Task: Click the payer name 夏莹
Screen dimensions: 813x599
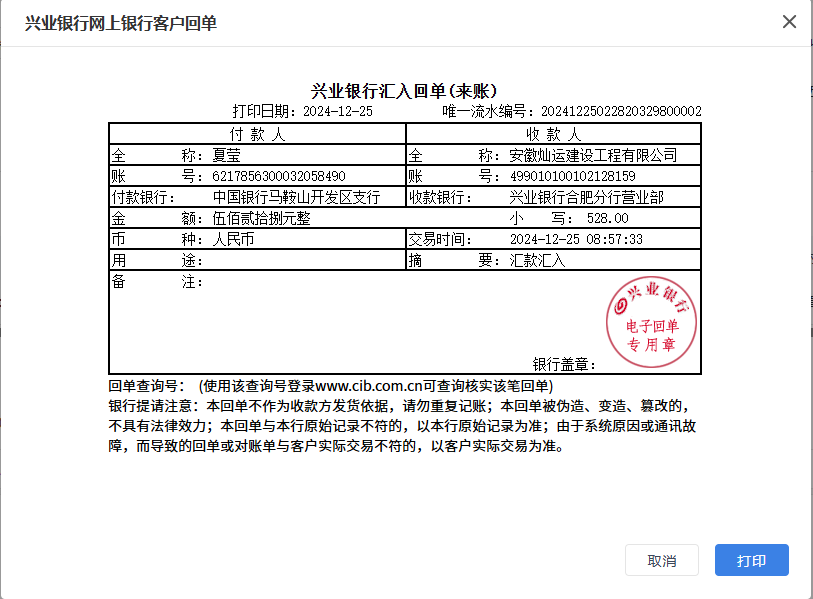Action: point(227,156)
